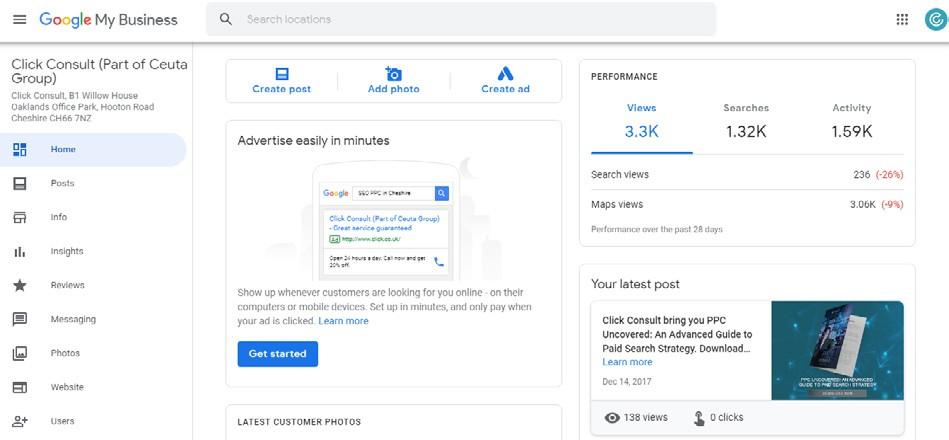This screenshot has width=949, height=440.
Task: Click the Maps views row
Action: click(747, 205)
